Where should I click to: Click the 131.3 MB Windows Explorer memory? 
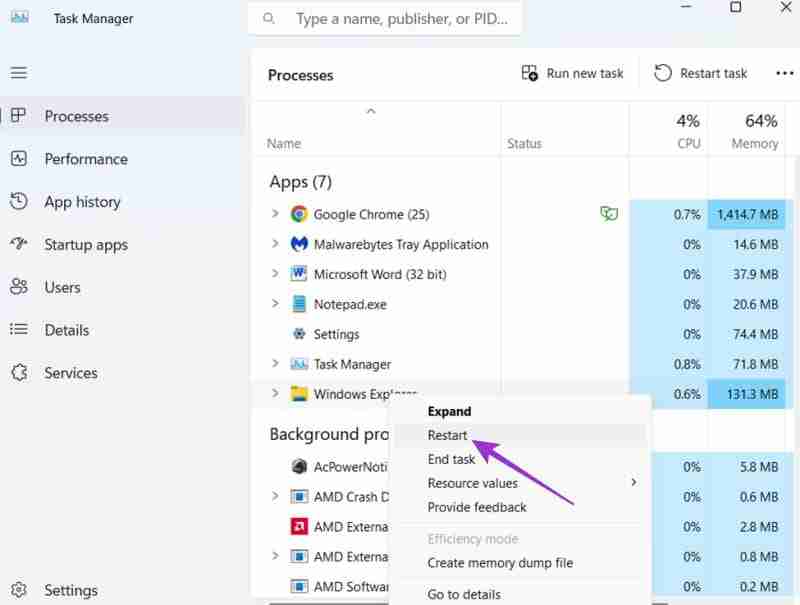pos(753,394)
